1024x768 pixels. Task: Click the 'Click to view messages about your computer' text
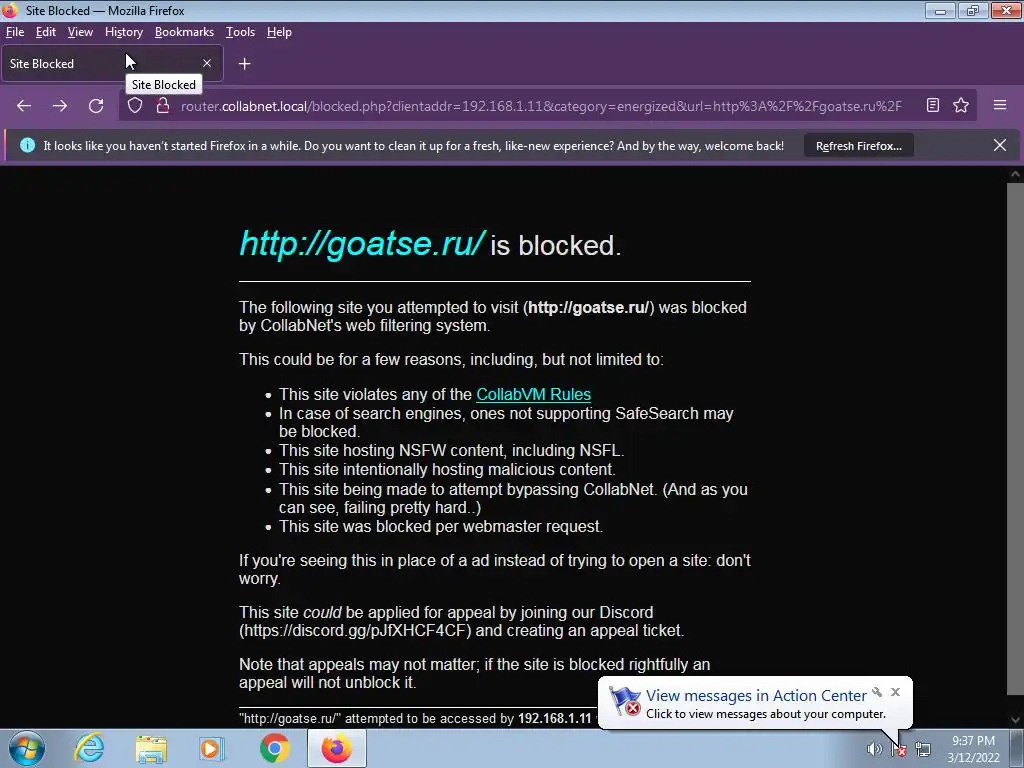(765, 714)
